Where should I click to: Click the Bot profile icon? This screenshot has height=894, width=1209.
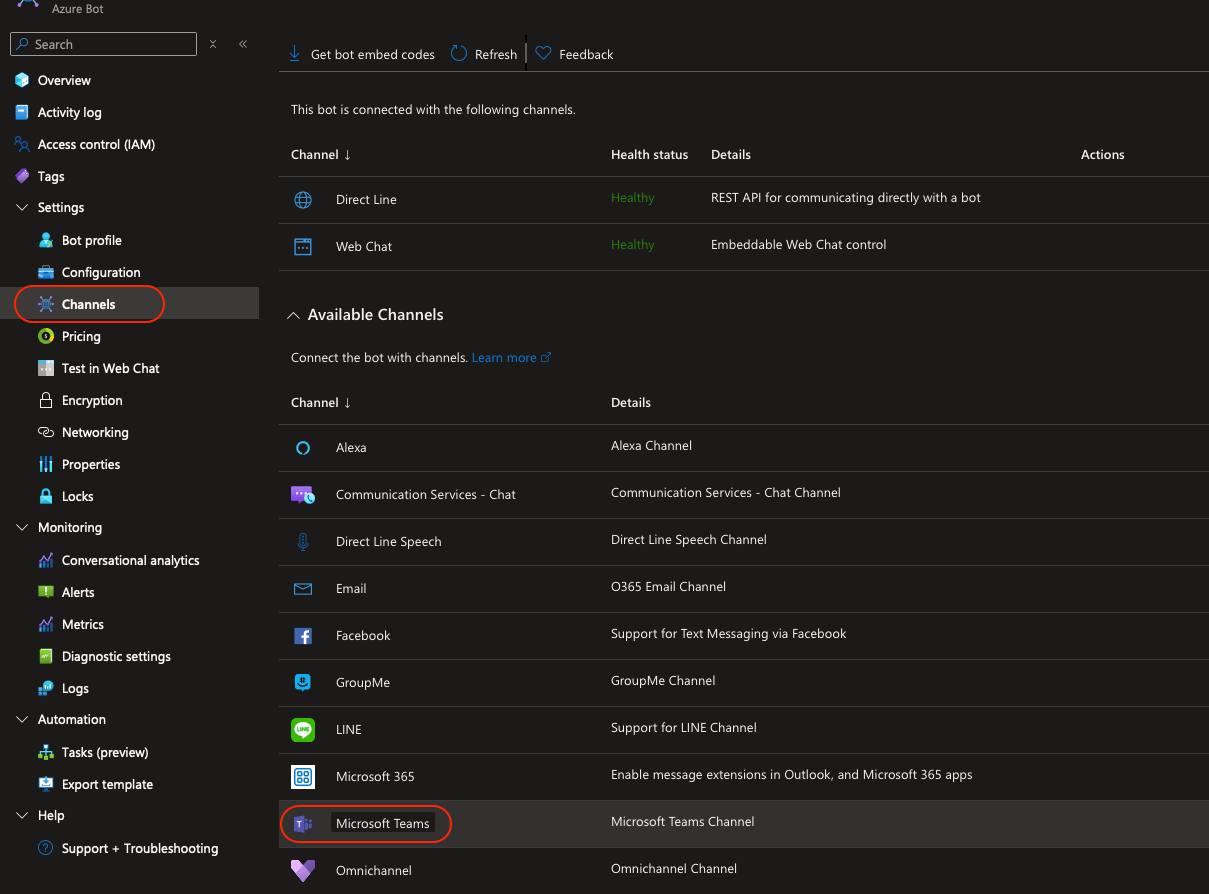point(46,240)
